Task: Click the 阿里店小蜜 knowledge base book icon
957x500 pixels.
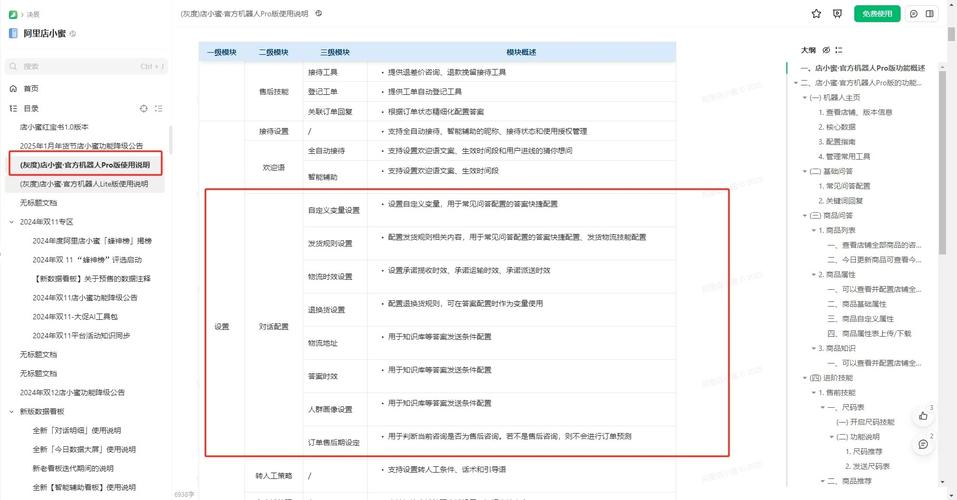Action: tap(13, 34)
